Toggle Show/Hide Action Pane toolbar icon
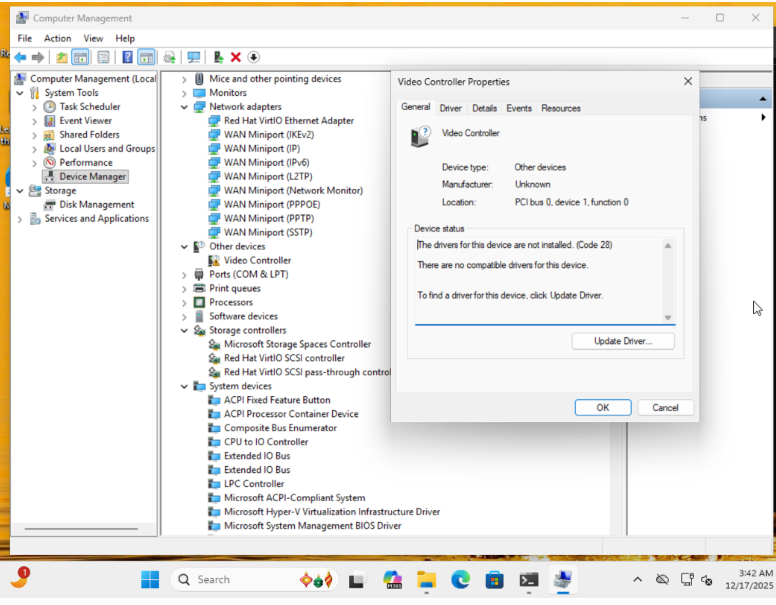This screenshot has width=776, height=605. (146, 57)
